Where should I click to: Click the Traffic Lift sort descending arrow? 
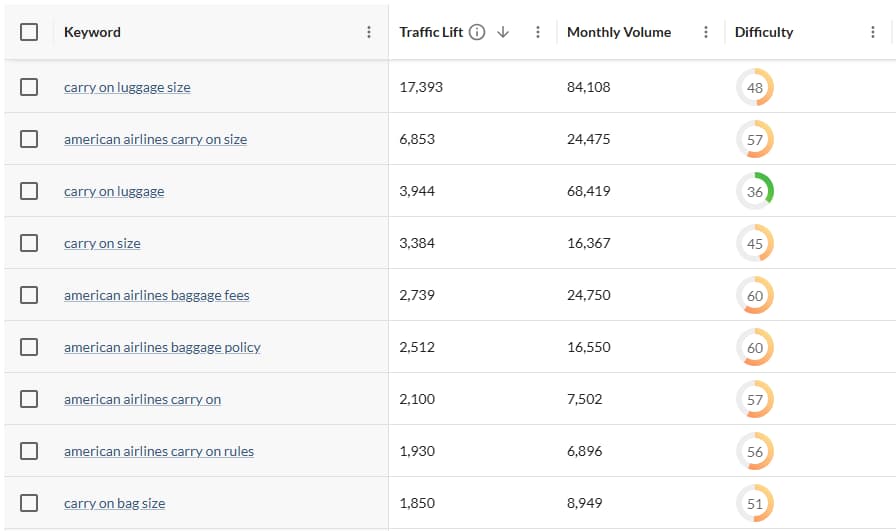coord(503,32)
